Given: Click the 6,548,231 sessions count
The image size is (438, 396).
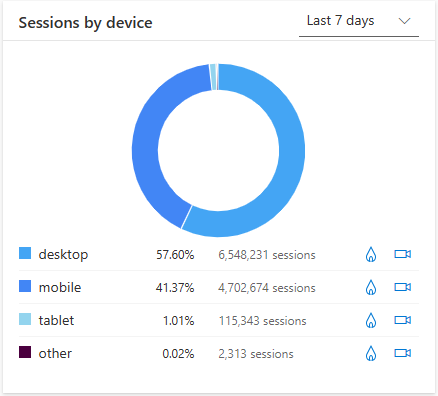Looking at the screenshot, I should pyautogui.click(x=267, y=255).
